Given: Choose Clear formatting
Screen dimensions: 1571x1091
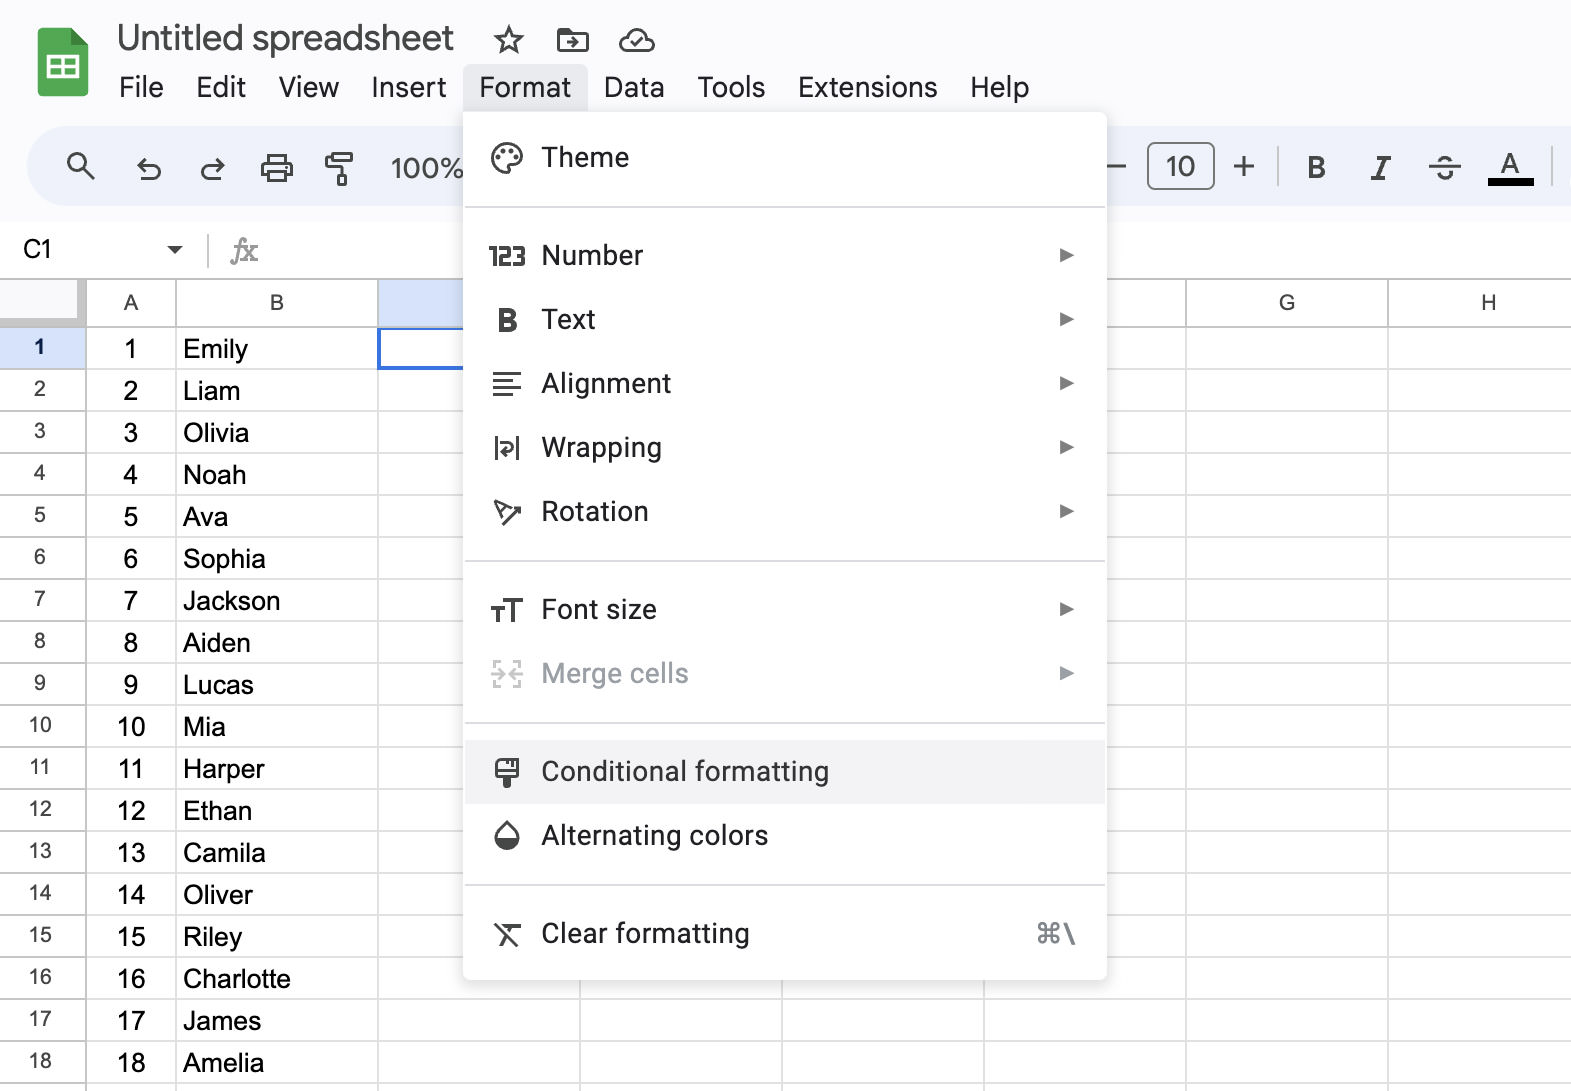Looking at the screenshot, I should (x=785, y=934).
